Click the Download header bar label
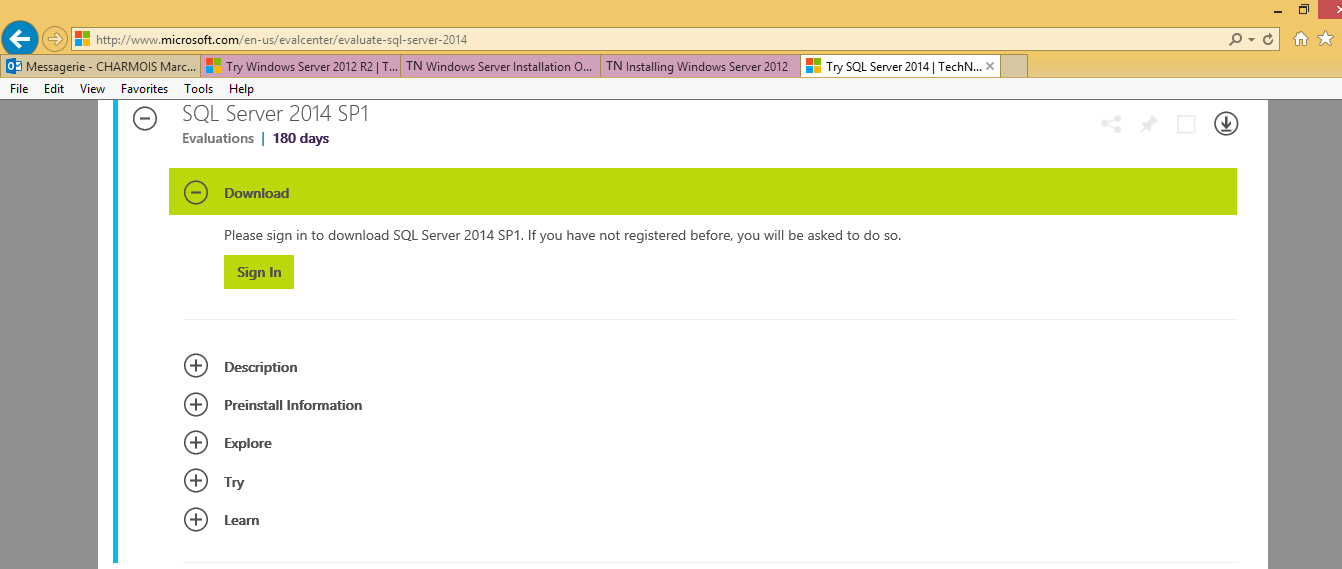This screenshot has width=1342, height=569. (256, 193)
